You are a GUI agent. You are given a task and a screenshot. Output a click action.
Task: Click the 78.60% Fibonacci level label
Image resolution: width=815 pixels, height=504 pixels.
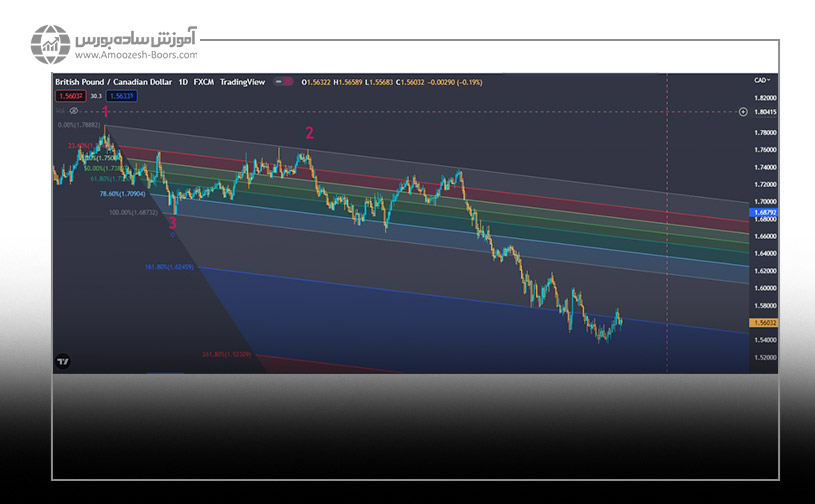coord(122,194)
